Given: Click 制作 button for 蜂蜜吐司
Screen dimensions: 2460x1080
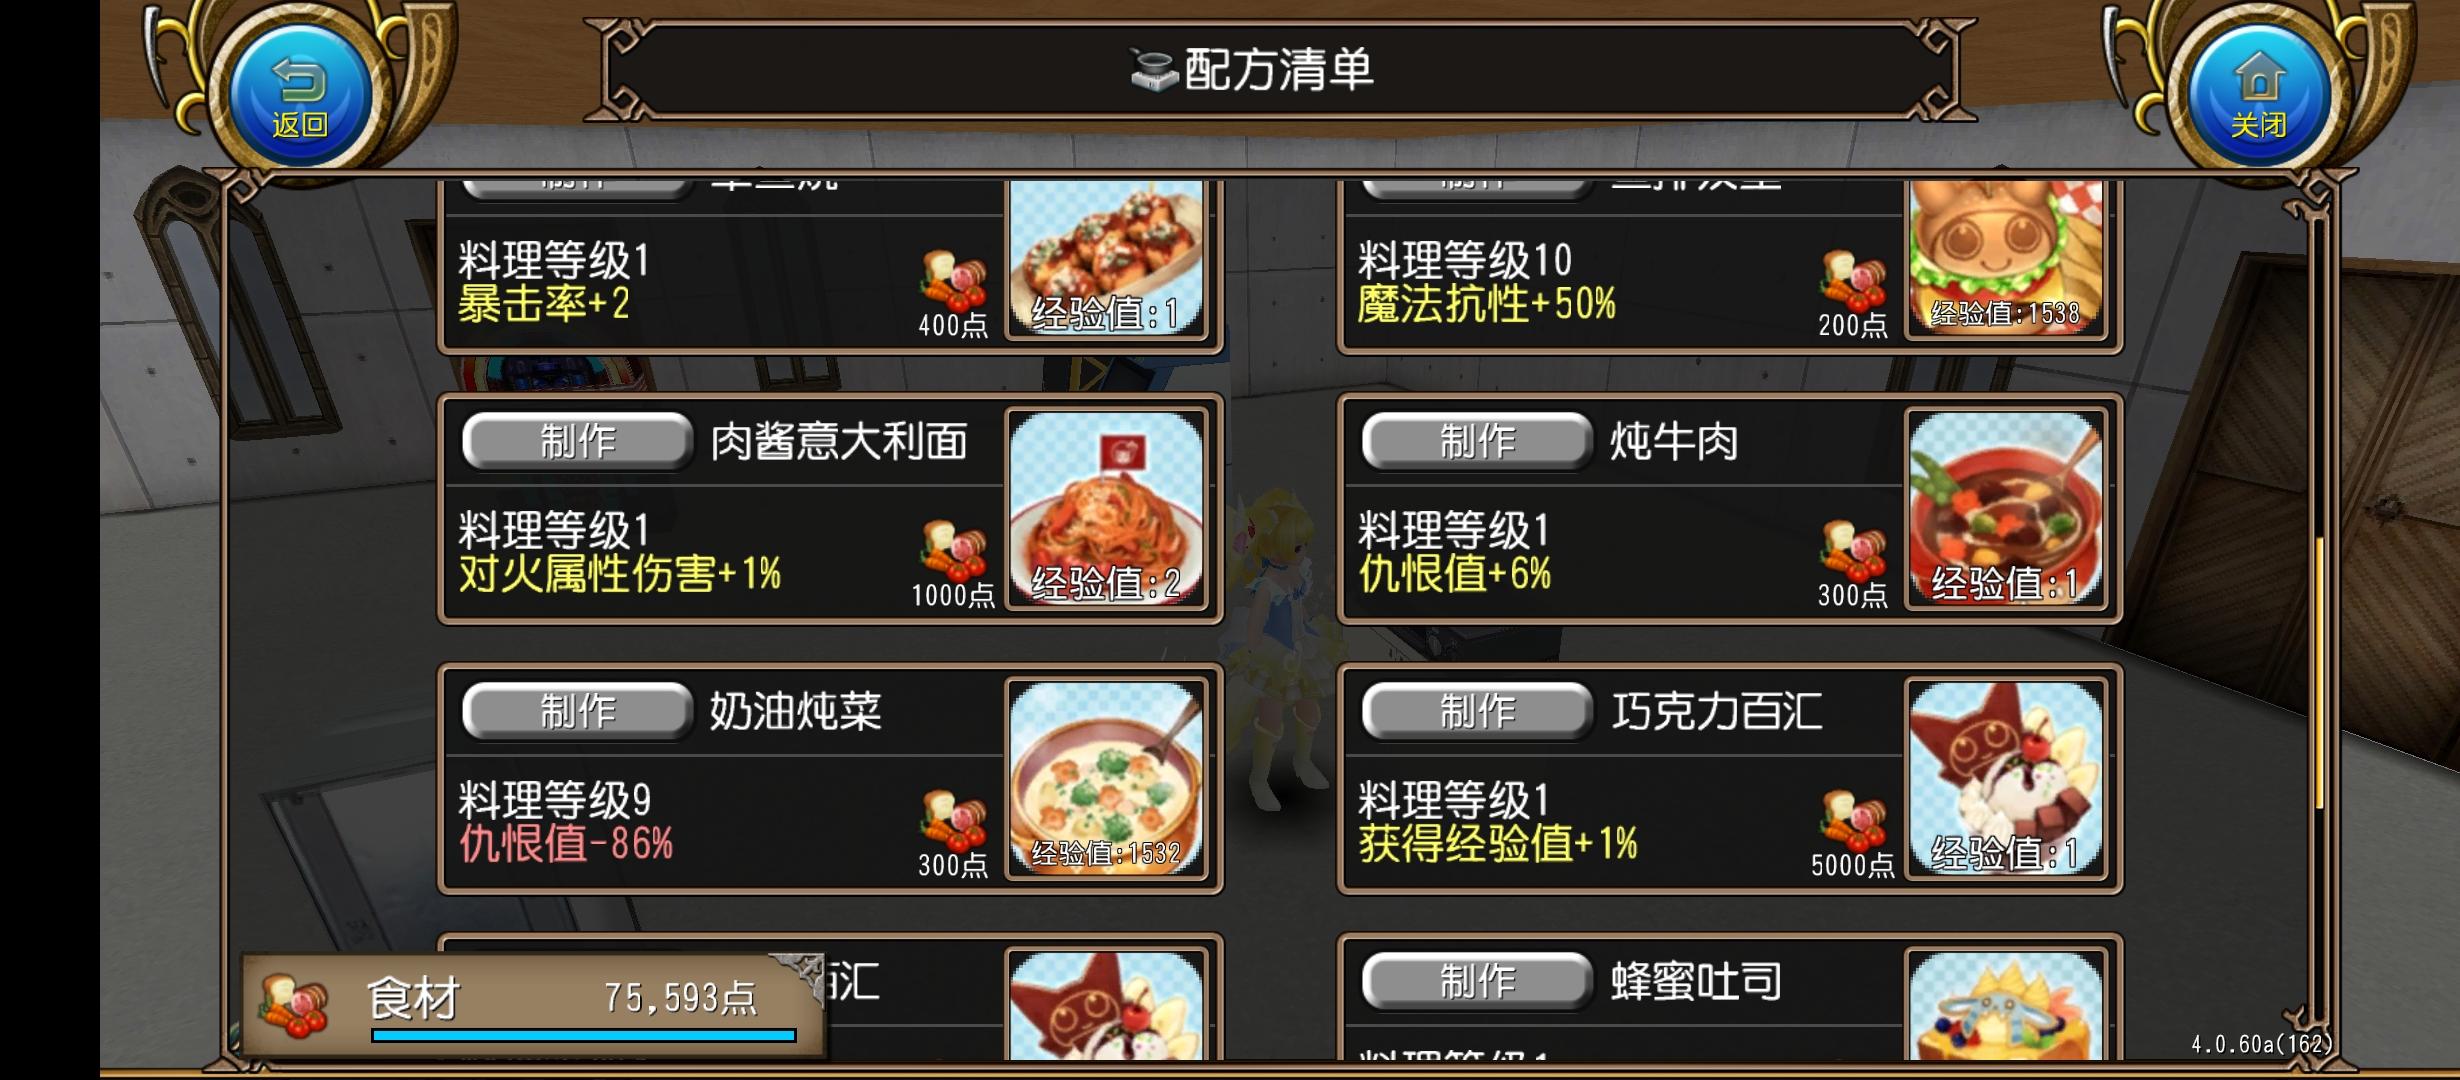Looking at the screenshot, I should tap(1477, 981).
